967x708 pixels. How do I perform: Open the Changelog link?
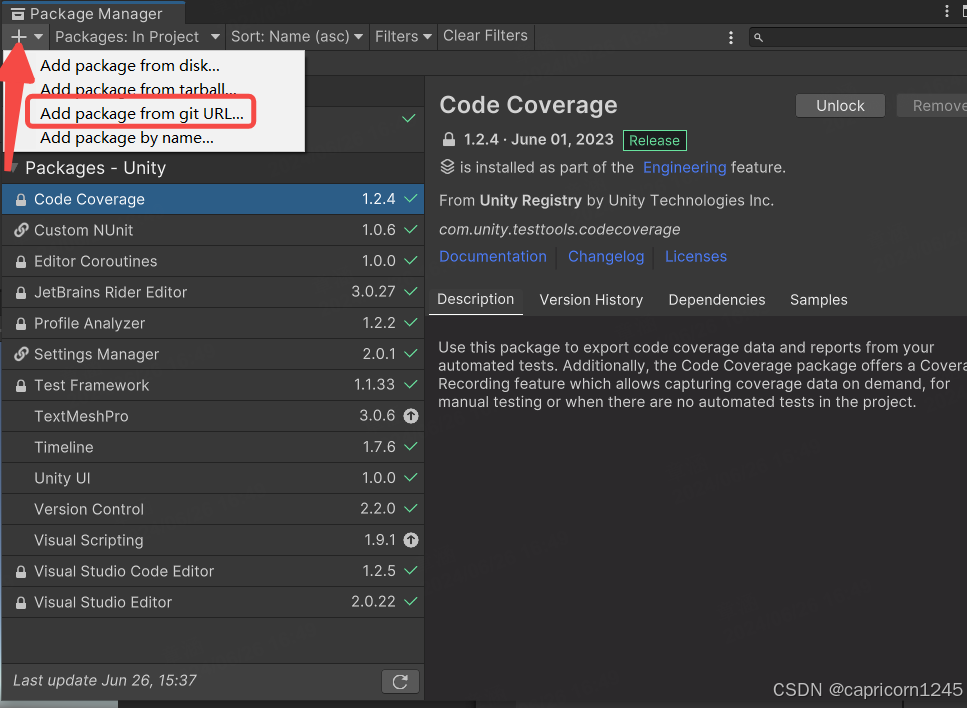(606, 257)
